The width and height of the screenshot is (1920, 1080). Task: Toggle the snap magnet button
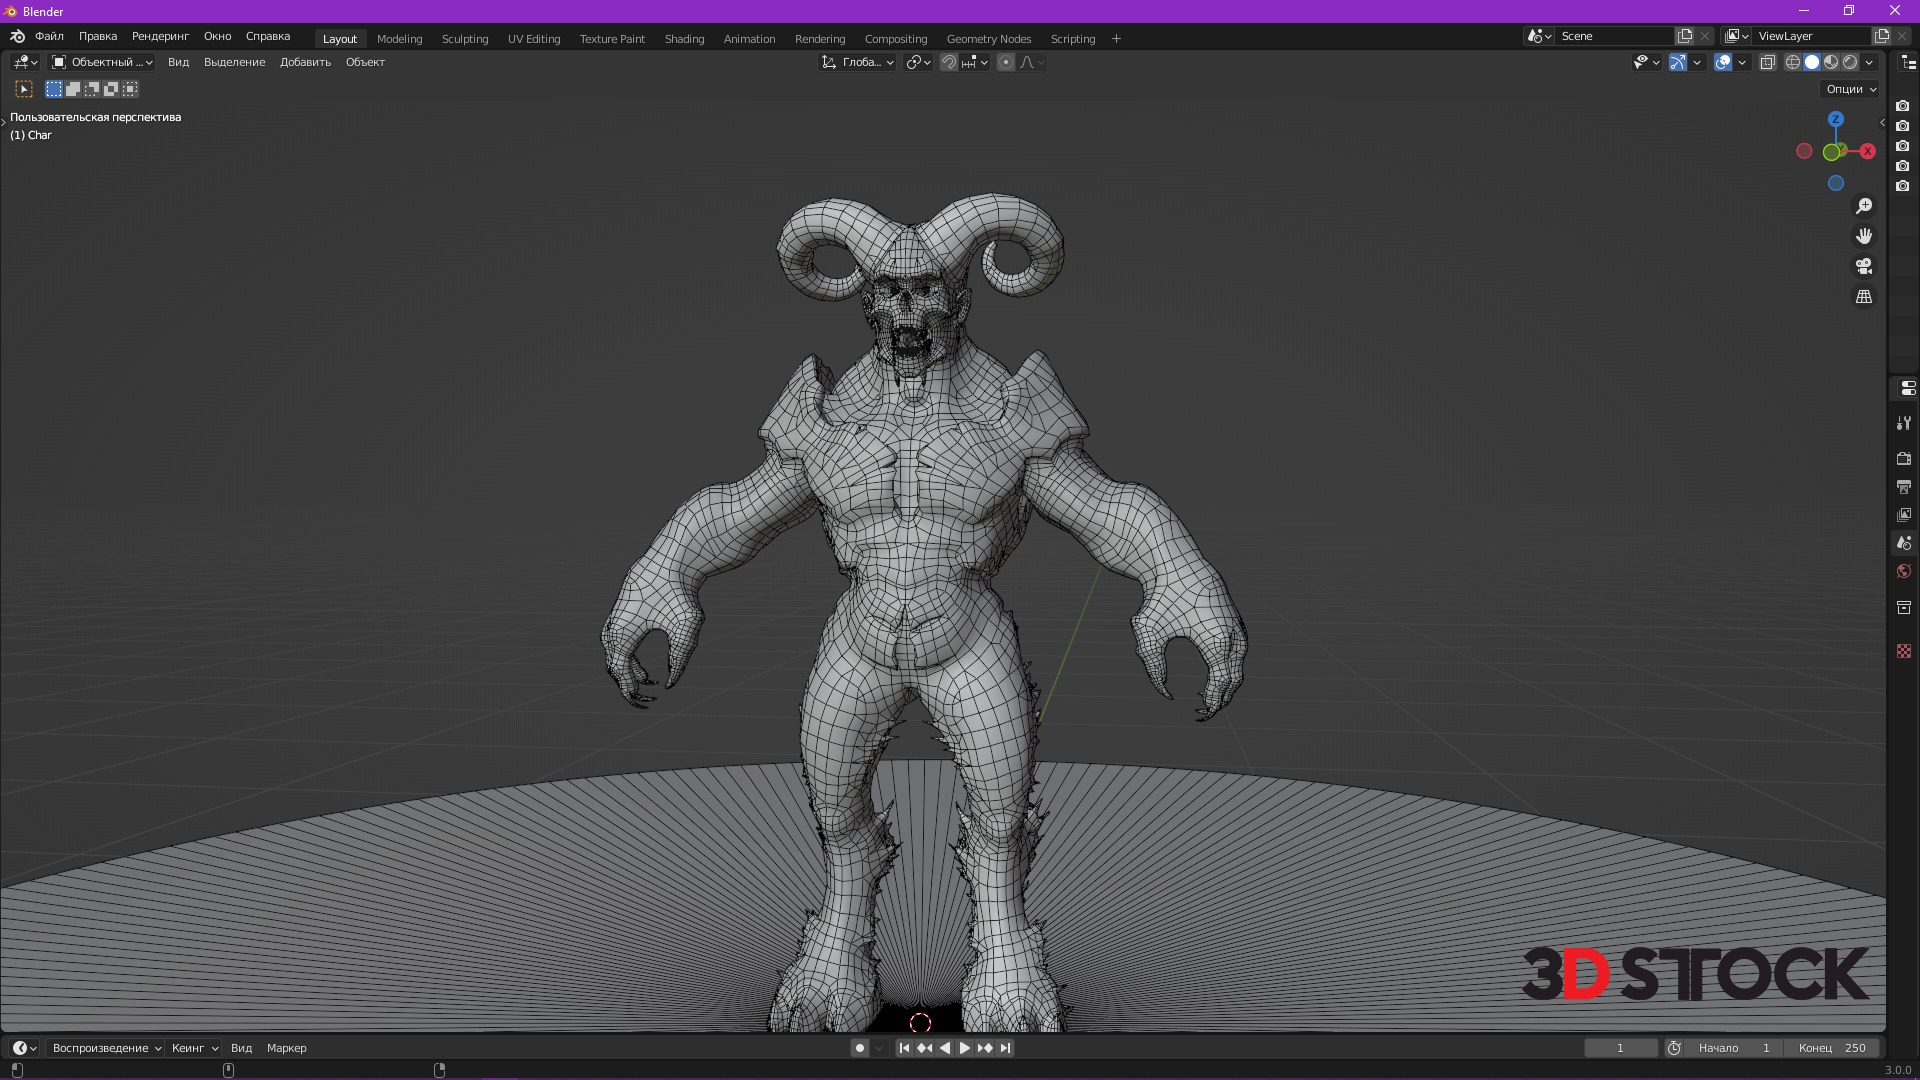[949, 62]
